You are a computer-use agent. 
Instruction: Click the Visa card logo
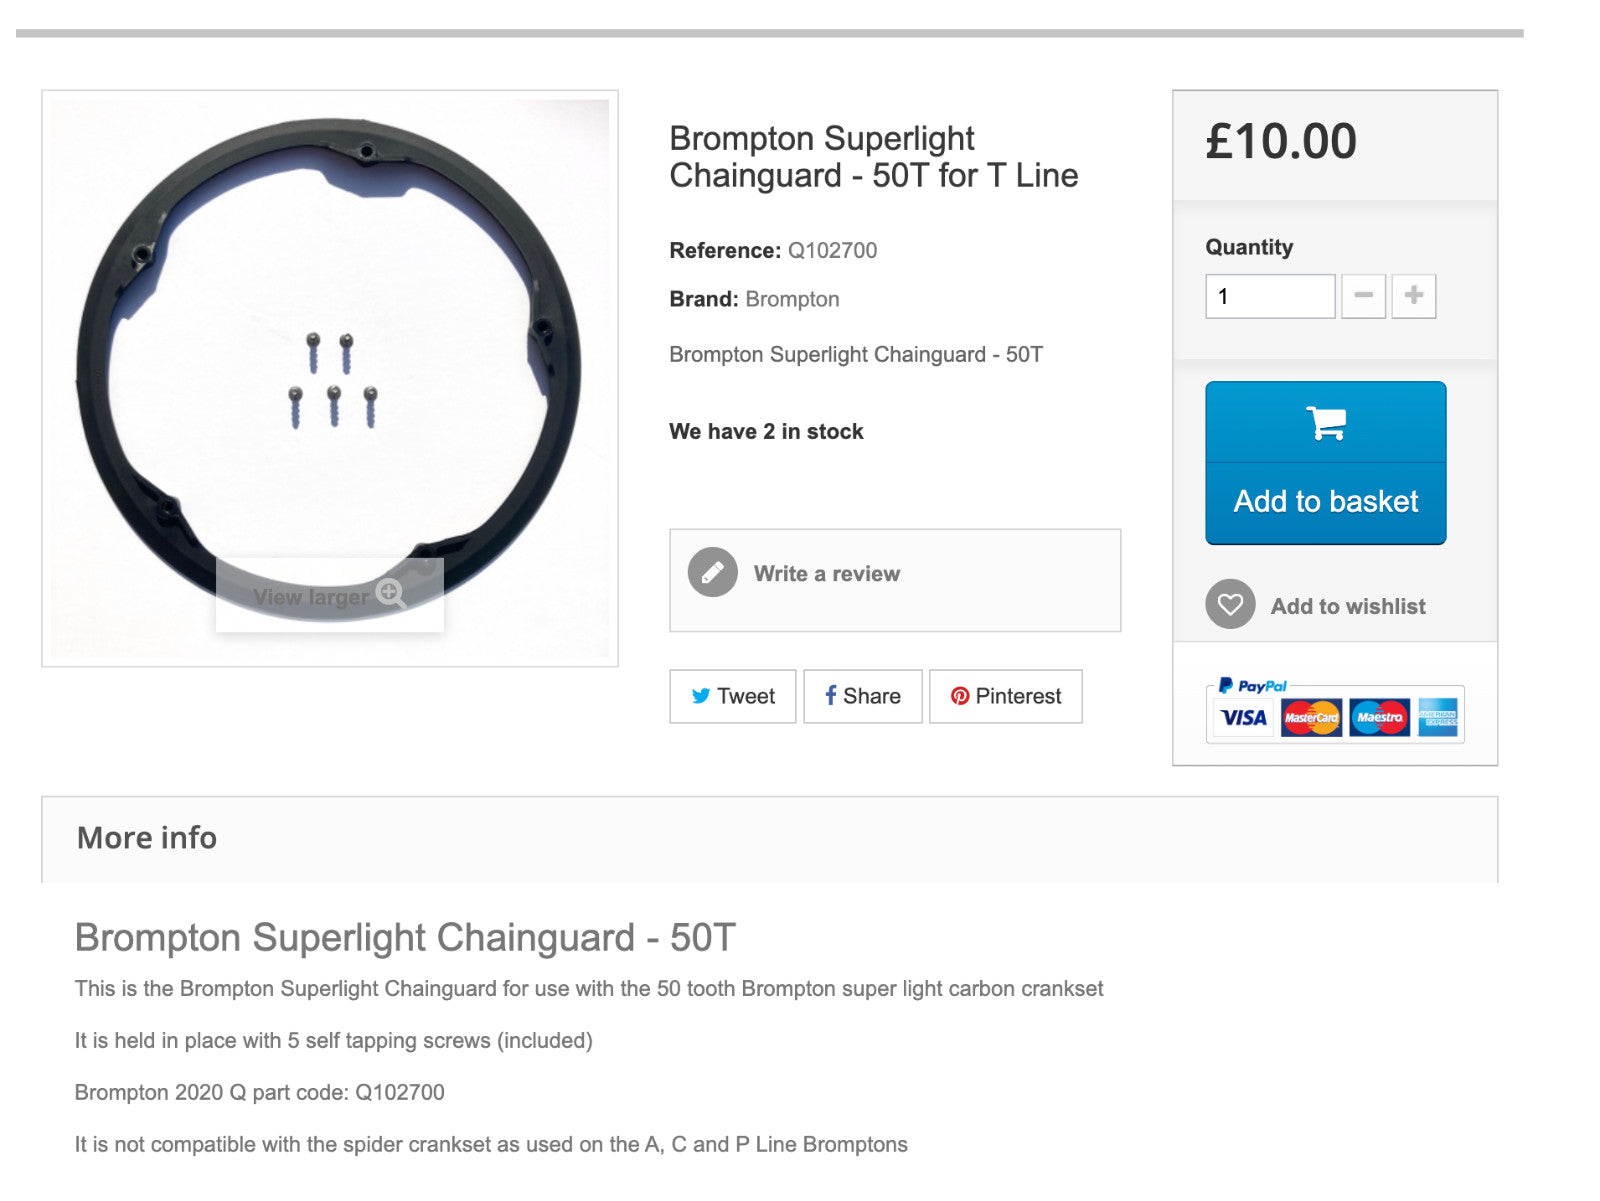[x=1243, y=717]
